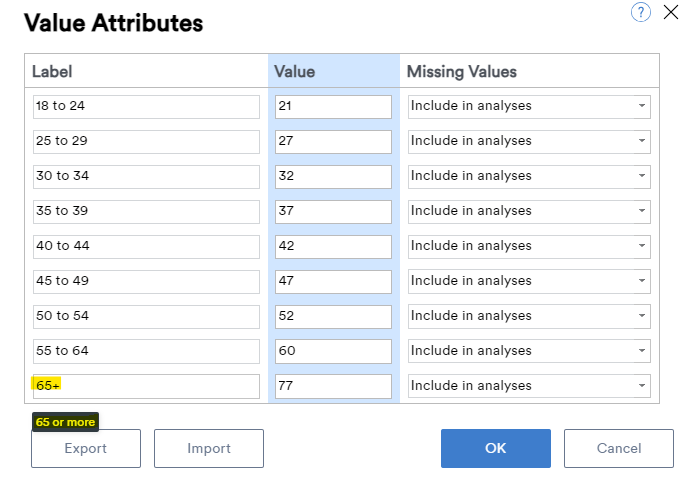The height and width of the screenshot is (480, 687).
Task: Select the value field containing 77
Action: pos(333,386)
